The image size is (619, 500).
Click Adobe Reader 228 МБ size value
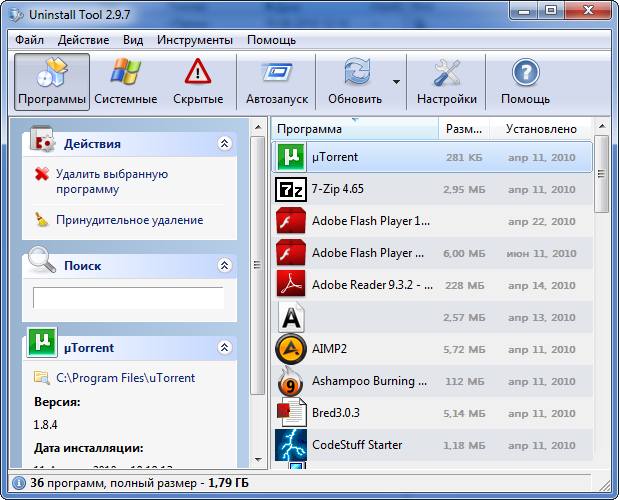pos(465,285)
